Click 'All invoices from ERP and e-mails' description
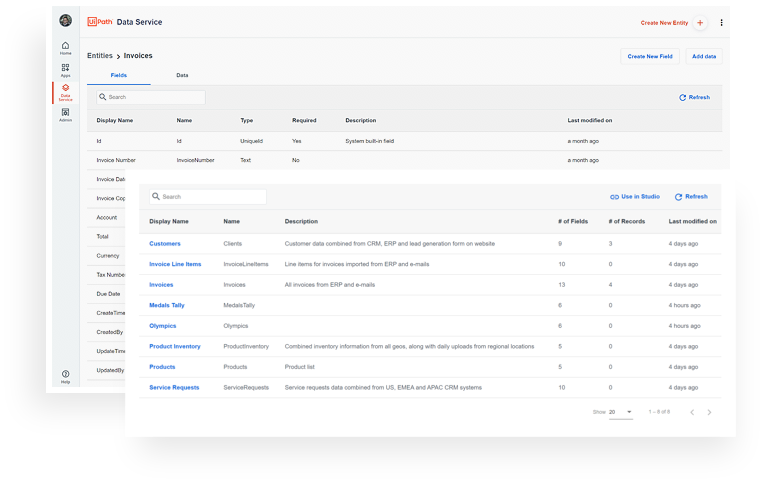This screenshot has width=764, height=483. pos(330,285)
